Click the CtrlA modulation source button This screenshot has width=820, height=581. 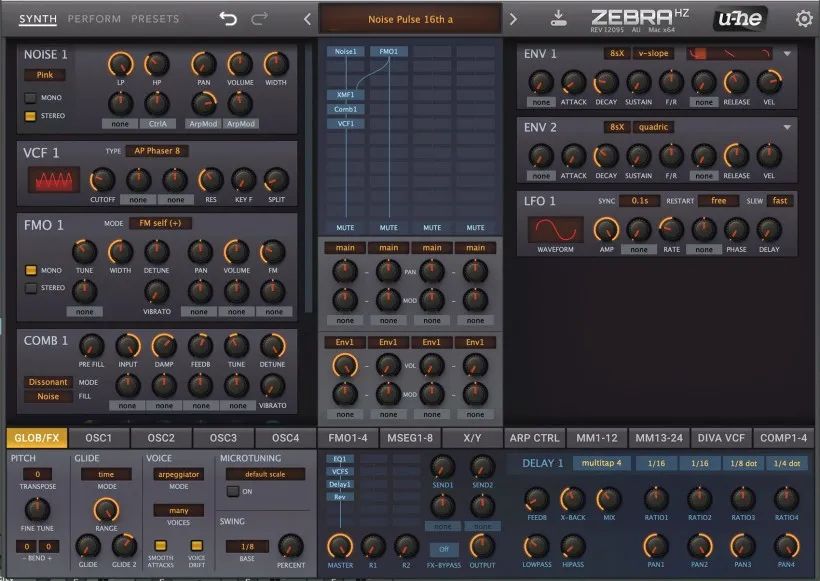(x=157, y=124)
